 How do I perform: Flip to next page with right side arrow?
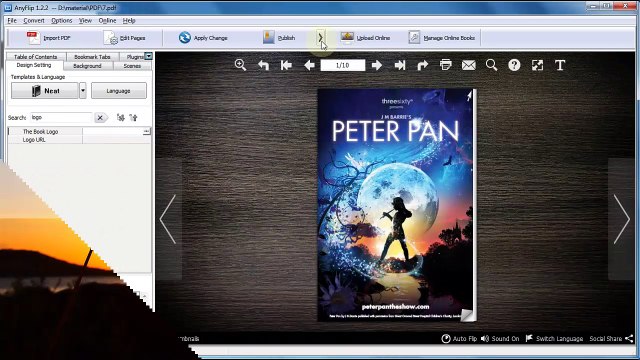(x=622, y=219)
